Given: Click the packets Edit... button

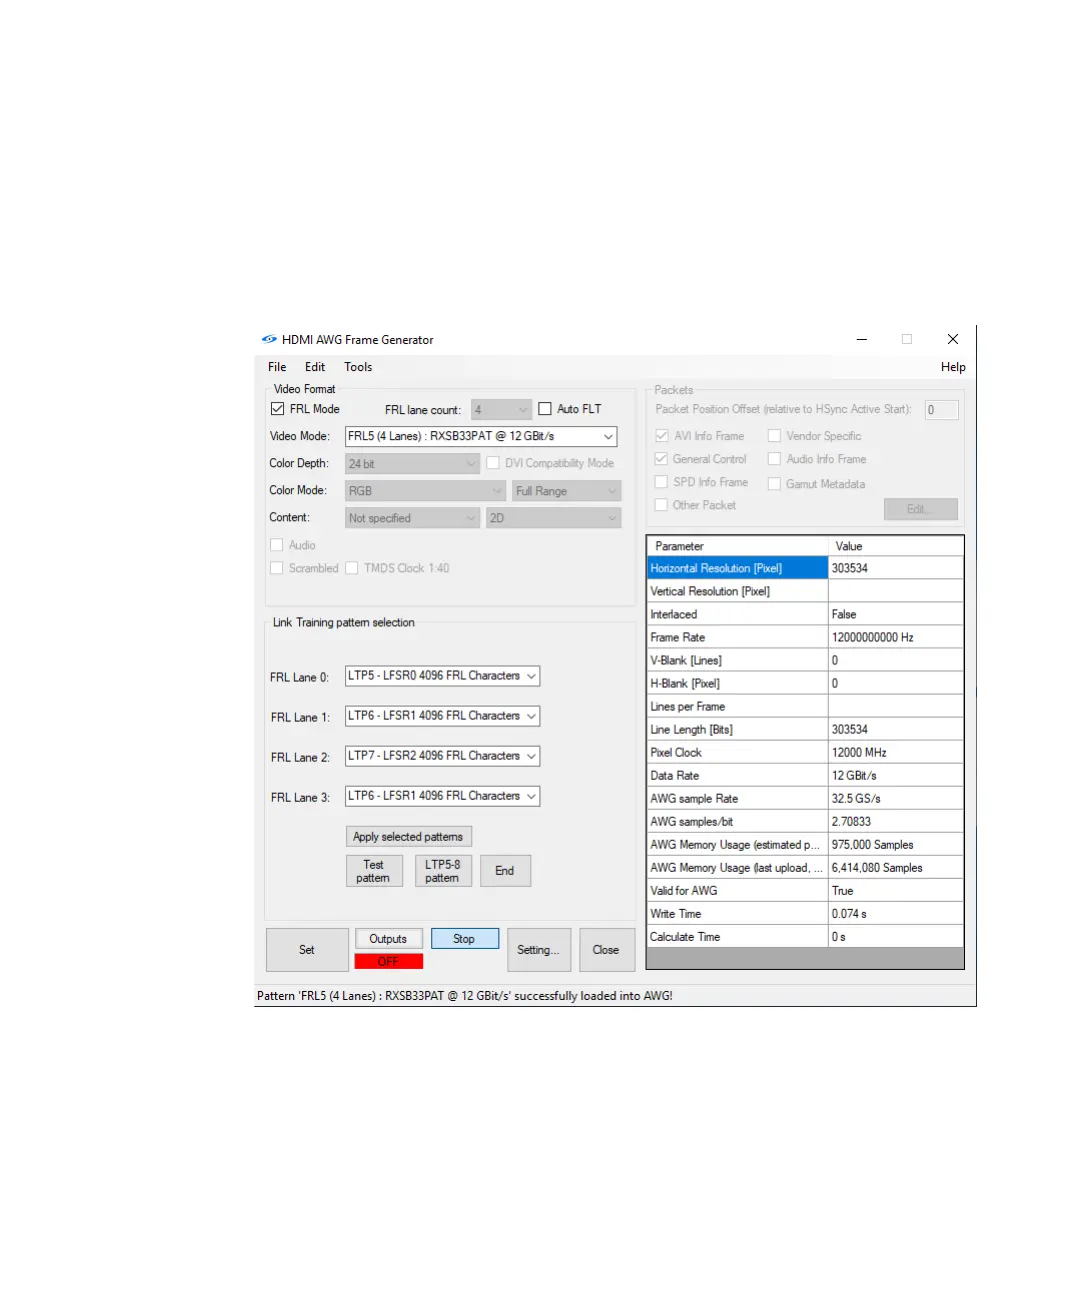Looking at the screenshot, I should point(920,509).
